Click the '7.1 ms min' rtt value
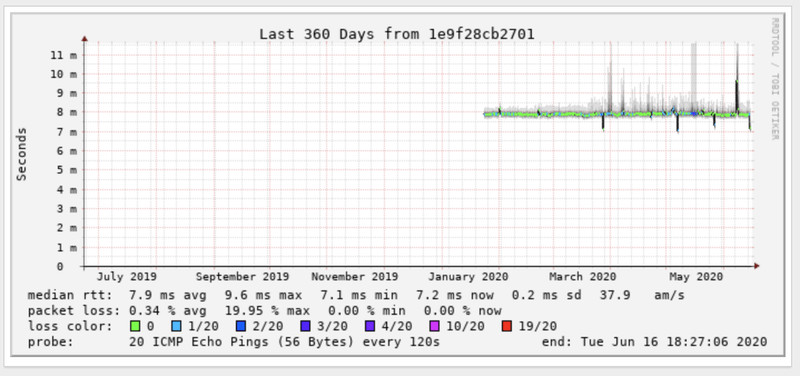Screen dimensions: 800x376 coord(359,295)
